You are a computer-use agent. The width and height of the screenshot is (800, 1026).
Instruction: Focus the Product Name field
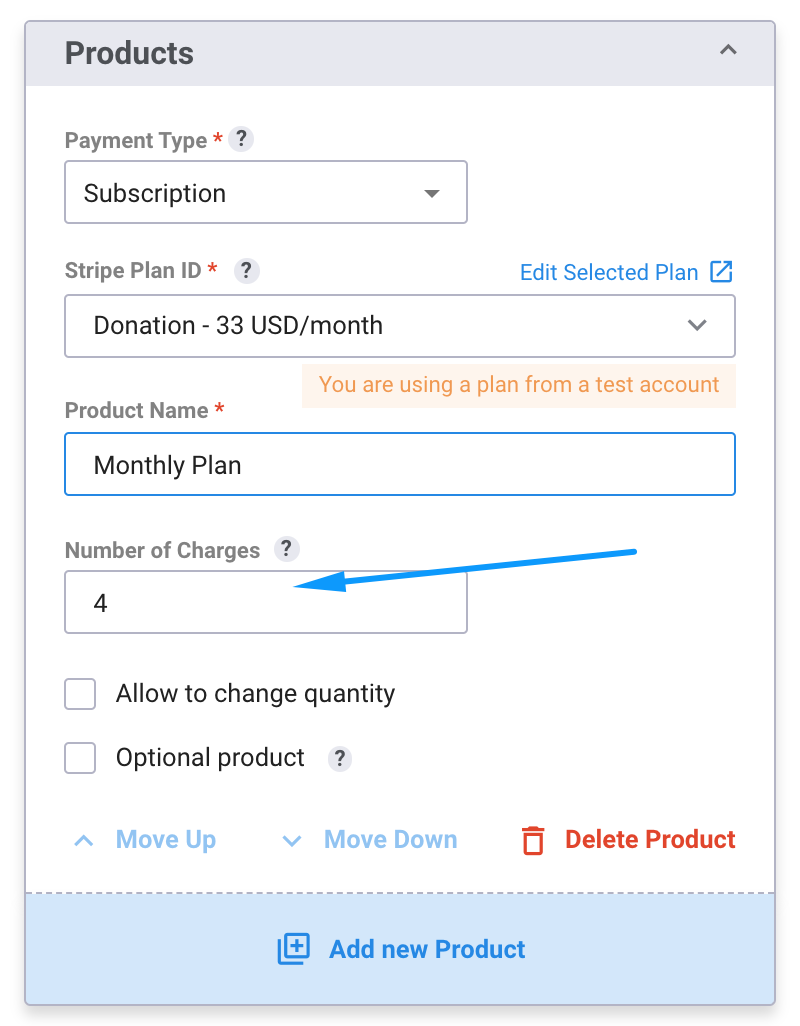pos(400,464)
